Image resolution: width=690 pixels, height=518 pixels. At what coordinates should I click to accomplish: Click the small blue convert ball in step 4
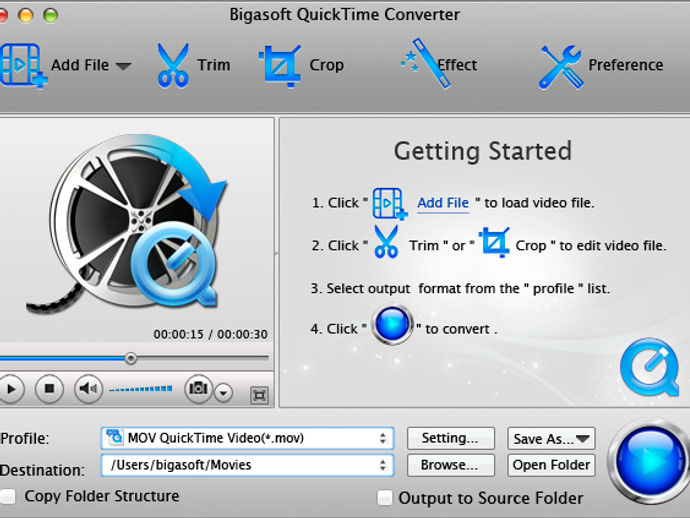[x=392, y=325]
